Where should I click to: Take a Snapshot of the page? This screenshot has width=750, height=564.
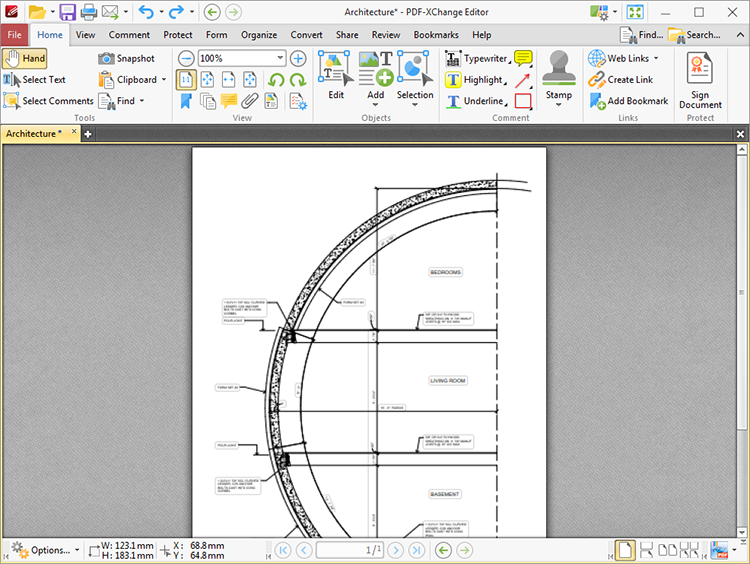coord(126,58)
